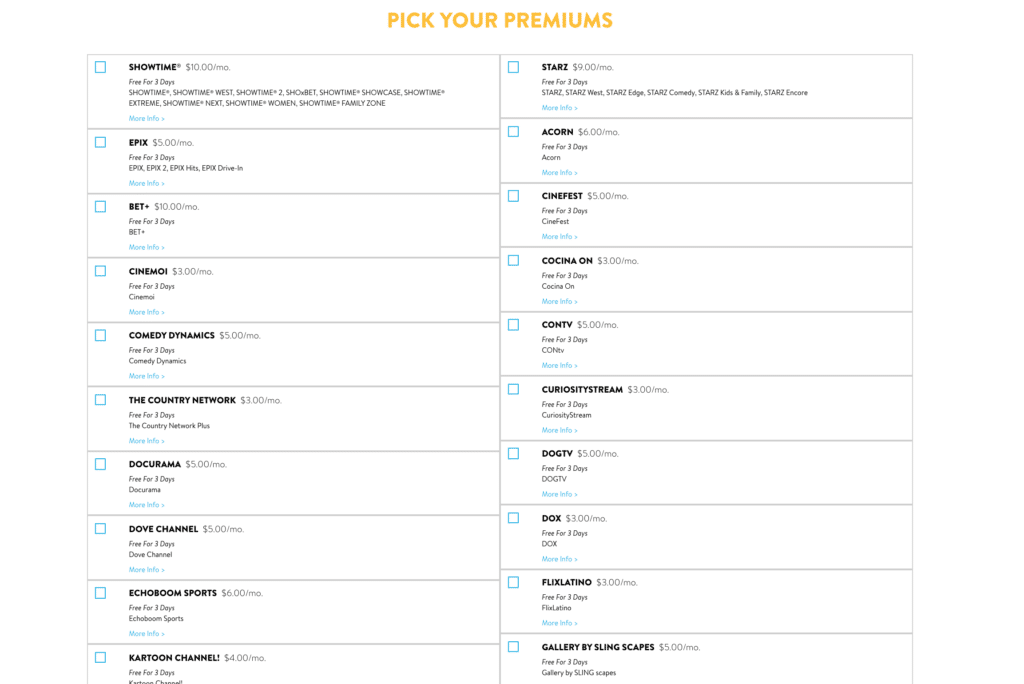Viewport: 1024px width, 684px height.
Task: Show More Info for DOCURAMA
Action: 146,505
